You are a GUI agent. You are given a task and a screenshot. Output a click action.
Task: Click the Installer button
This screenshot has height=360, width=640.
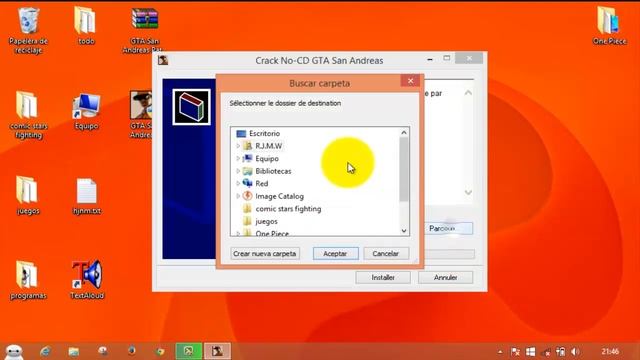pos(383,278)
